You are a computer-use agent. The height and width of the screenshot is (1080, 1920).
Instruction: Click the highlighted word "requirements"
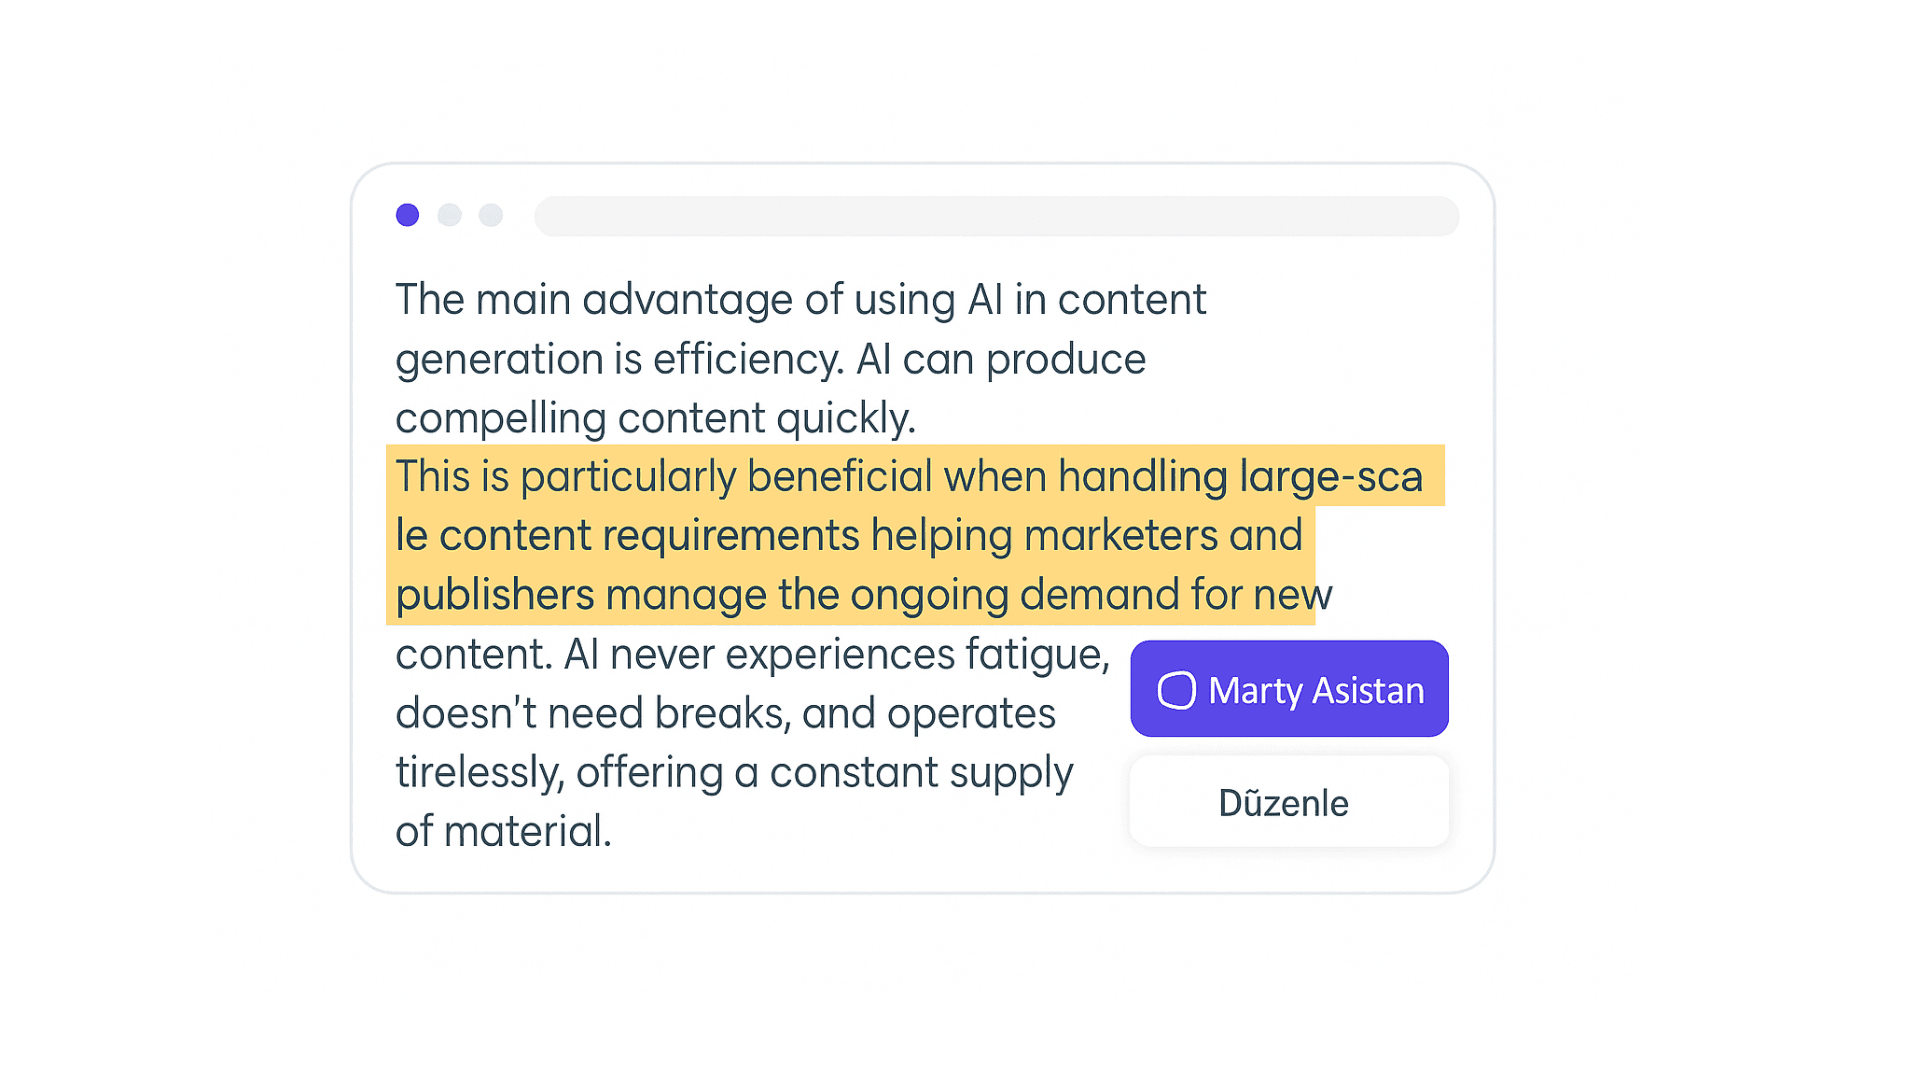pyautogui.click(x=731, y=536)
